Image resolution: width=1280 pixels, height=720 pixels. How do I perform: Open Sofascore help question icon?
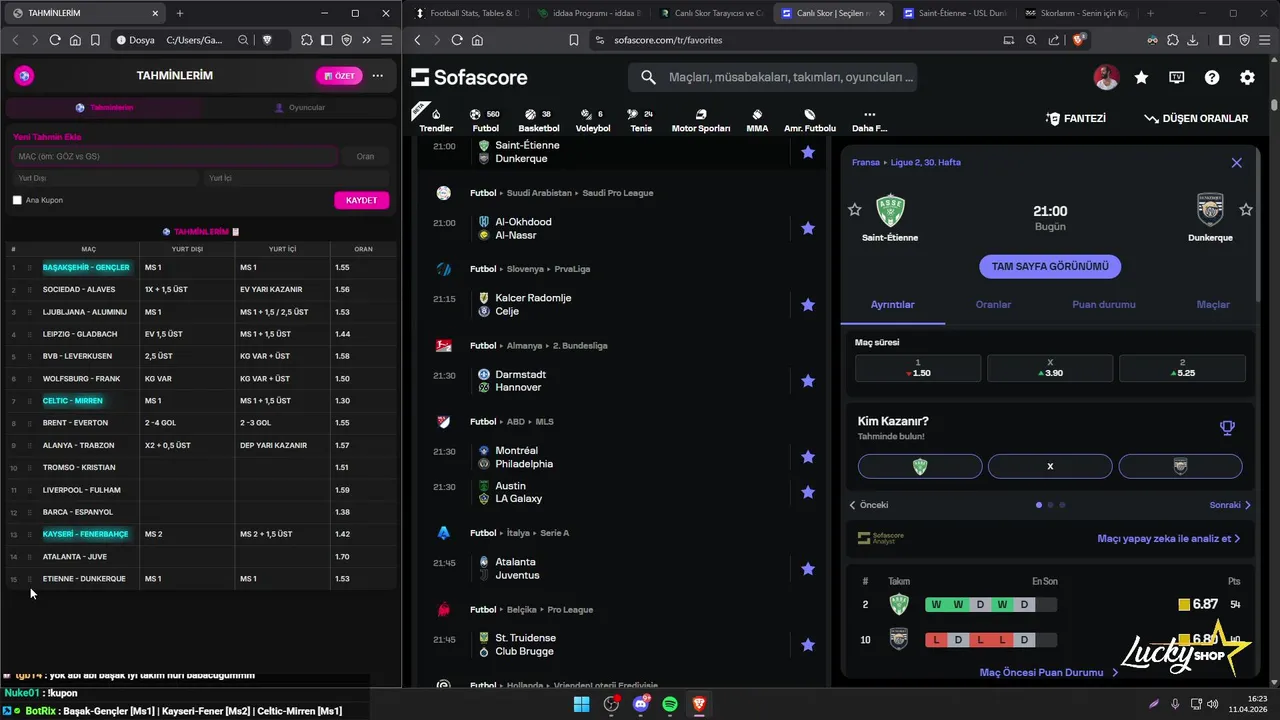pos(1212,77)
